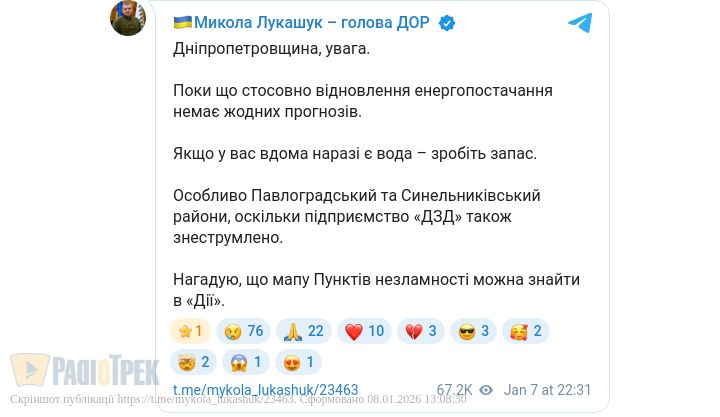
Task: Click the screaming face reaction with 1
Action: pos(245,361)
